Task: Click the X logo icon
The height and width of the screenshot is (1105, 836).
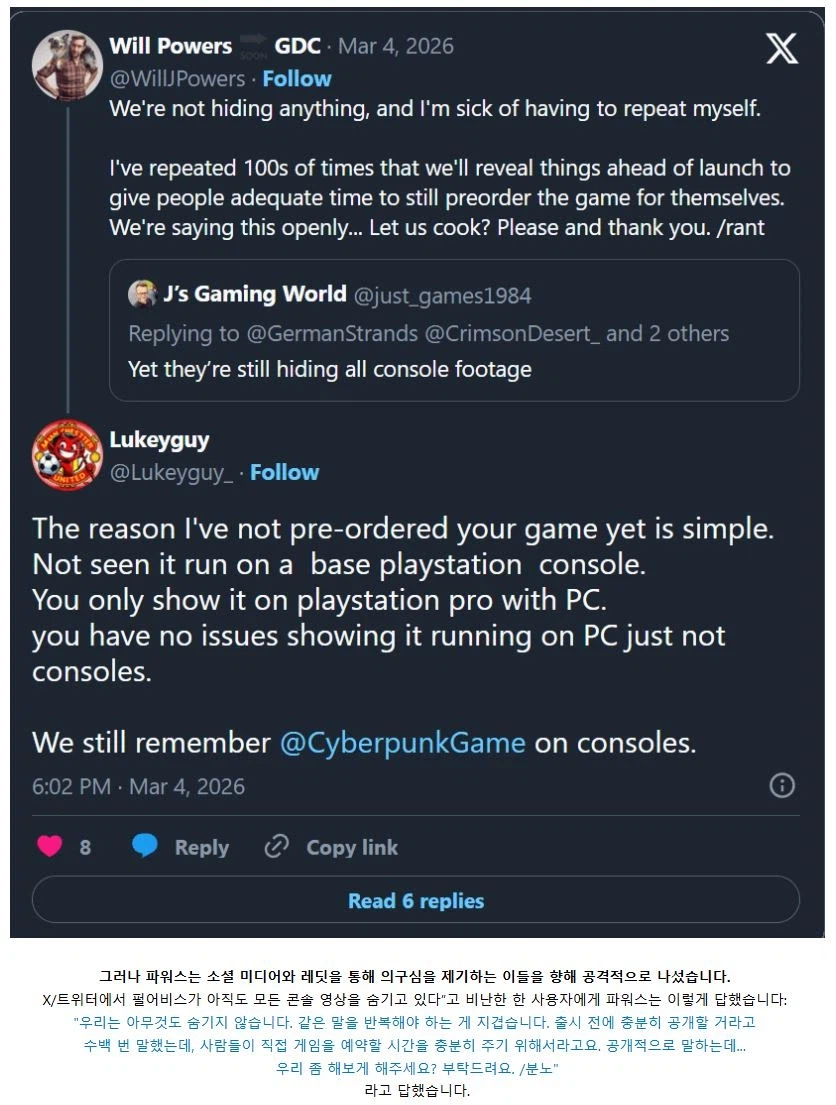Action: tap(782, 48)
